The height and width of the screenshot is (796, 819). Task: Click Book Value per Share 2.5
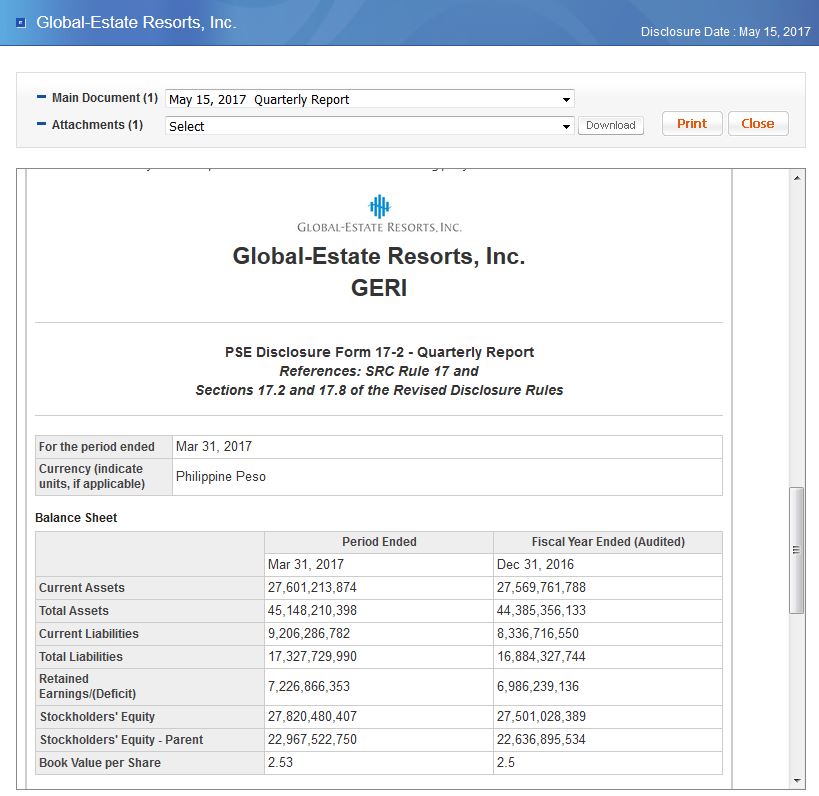pyautogui.click(x=506, y=763)
